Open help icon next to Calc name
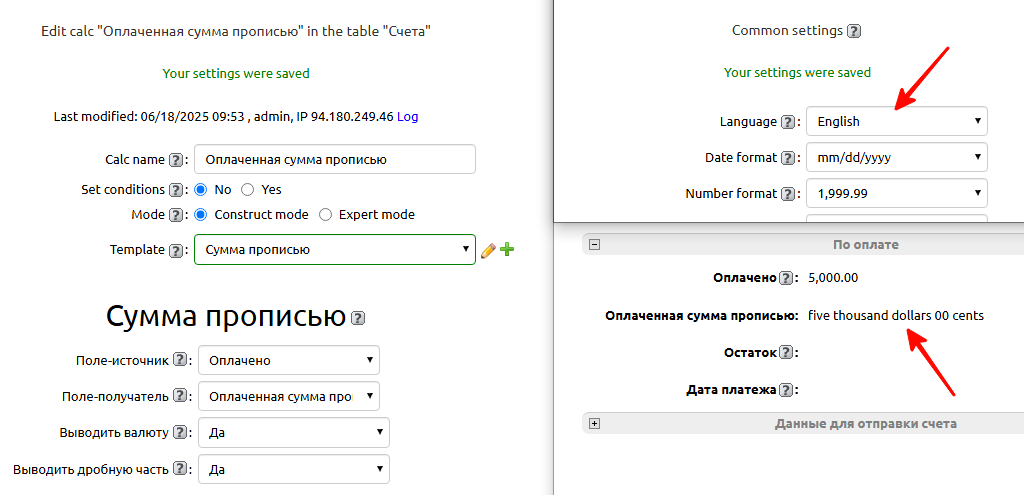This screenshot has width=1024, height=495. tap(177, 160)
